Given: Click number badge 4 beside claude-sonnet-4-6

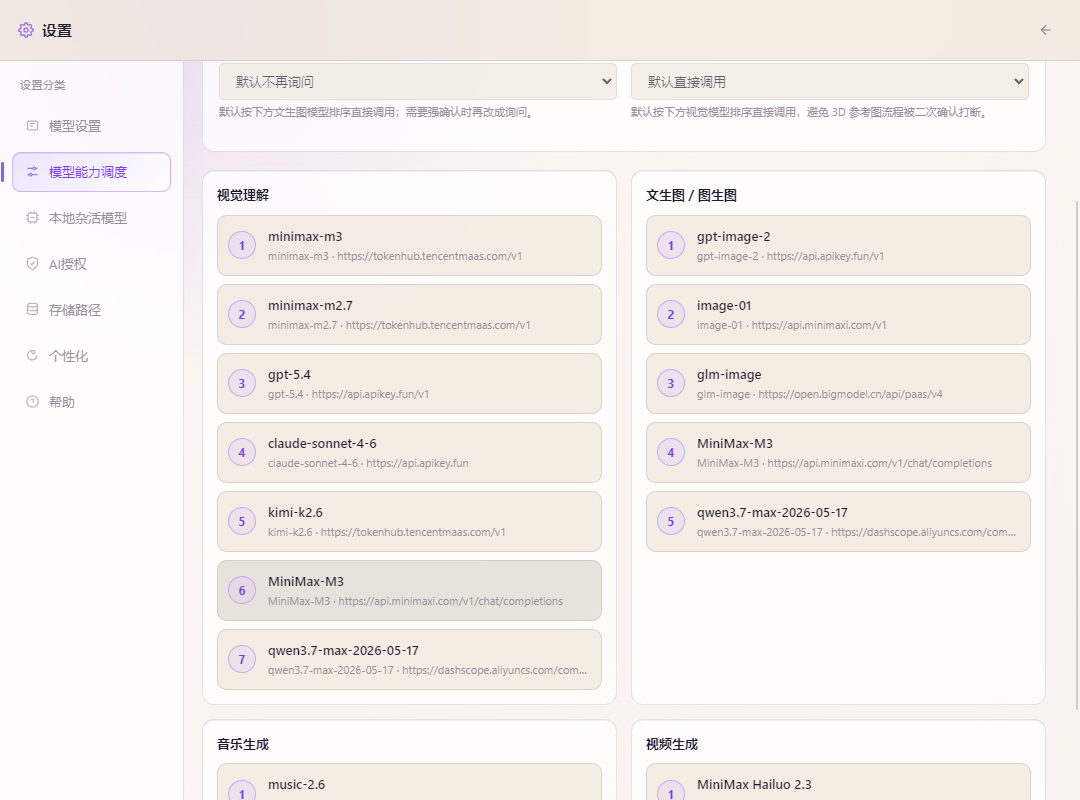Looking at the screenshot, I should pos(242,452).
